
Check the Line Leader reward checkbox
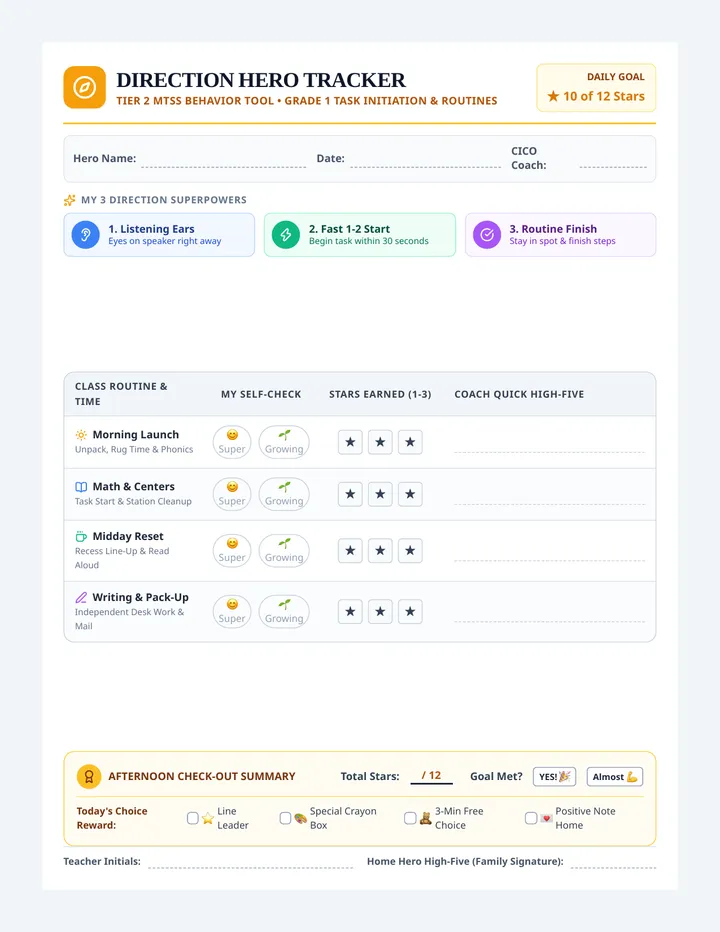(193, 818)
